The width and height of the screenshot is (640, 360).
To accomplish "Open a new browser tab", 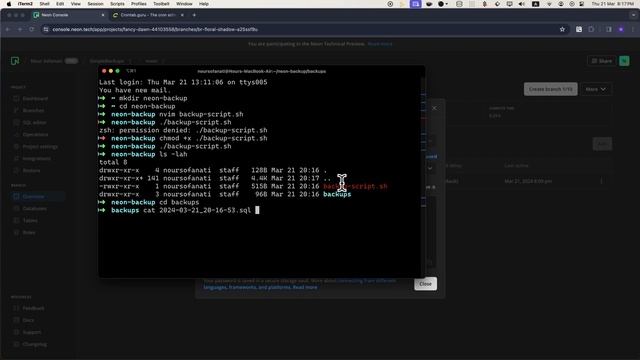I will (x=194, y=15).
